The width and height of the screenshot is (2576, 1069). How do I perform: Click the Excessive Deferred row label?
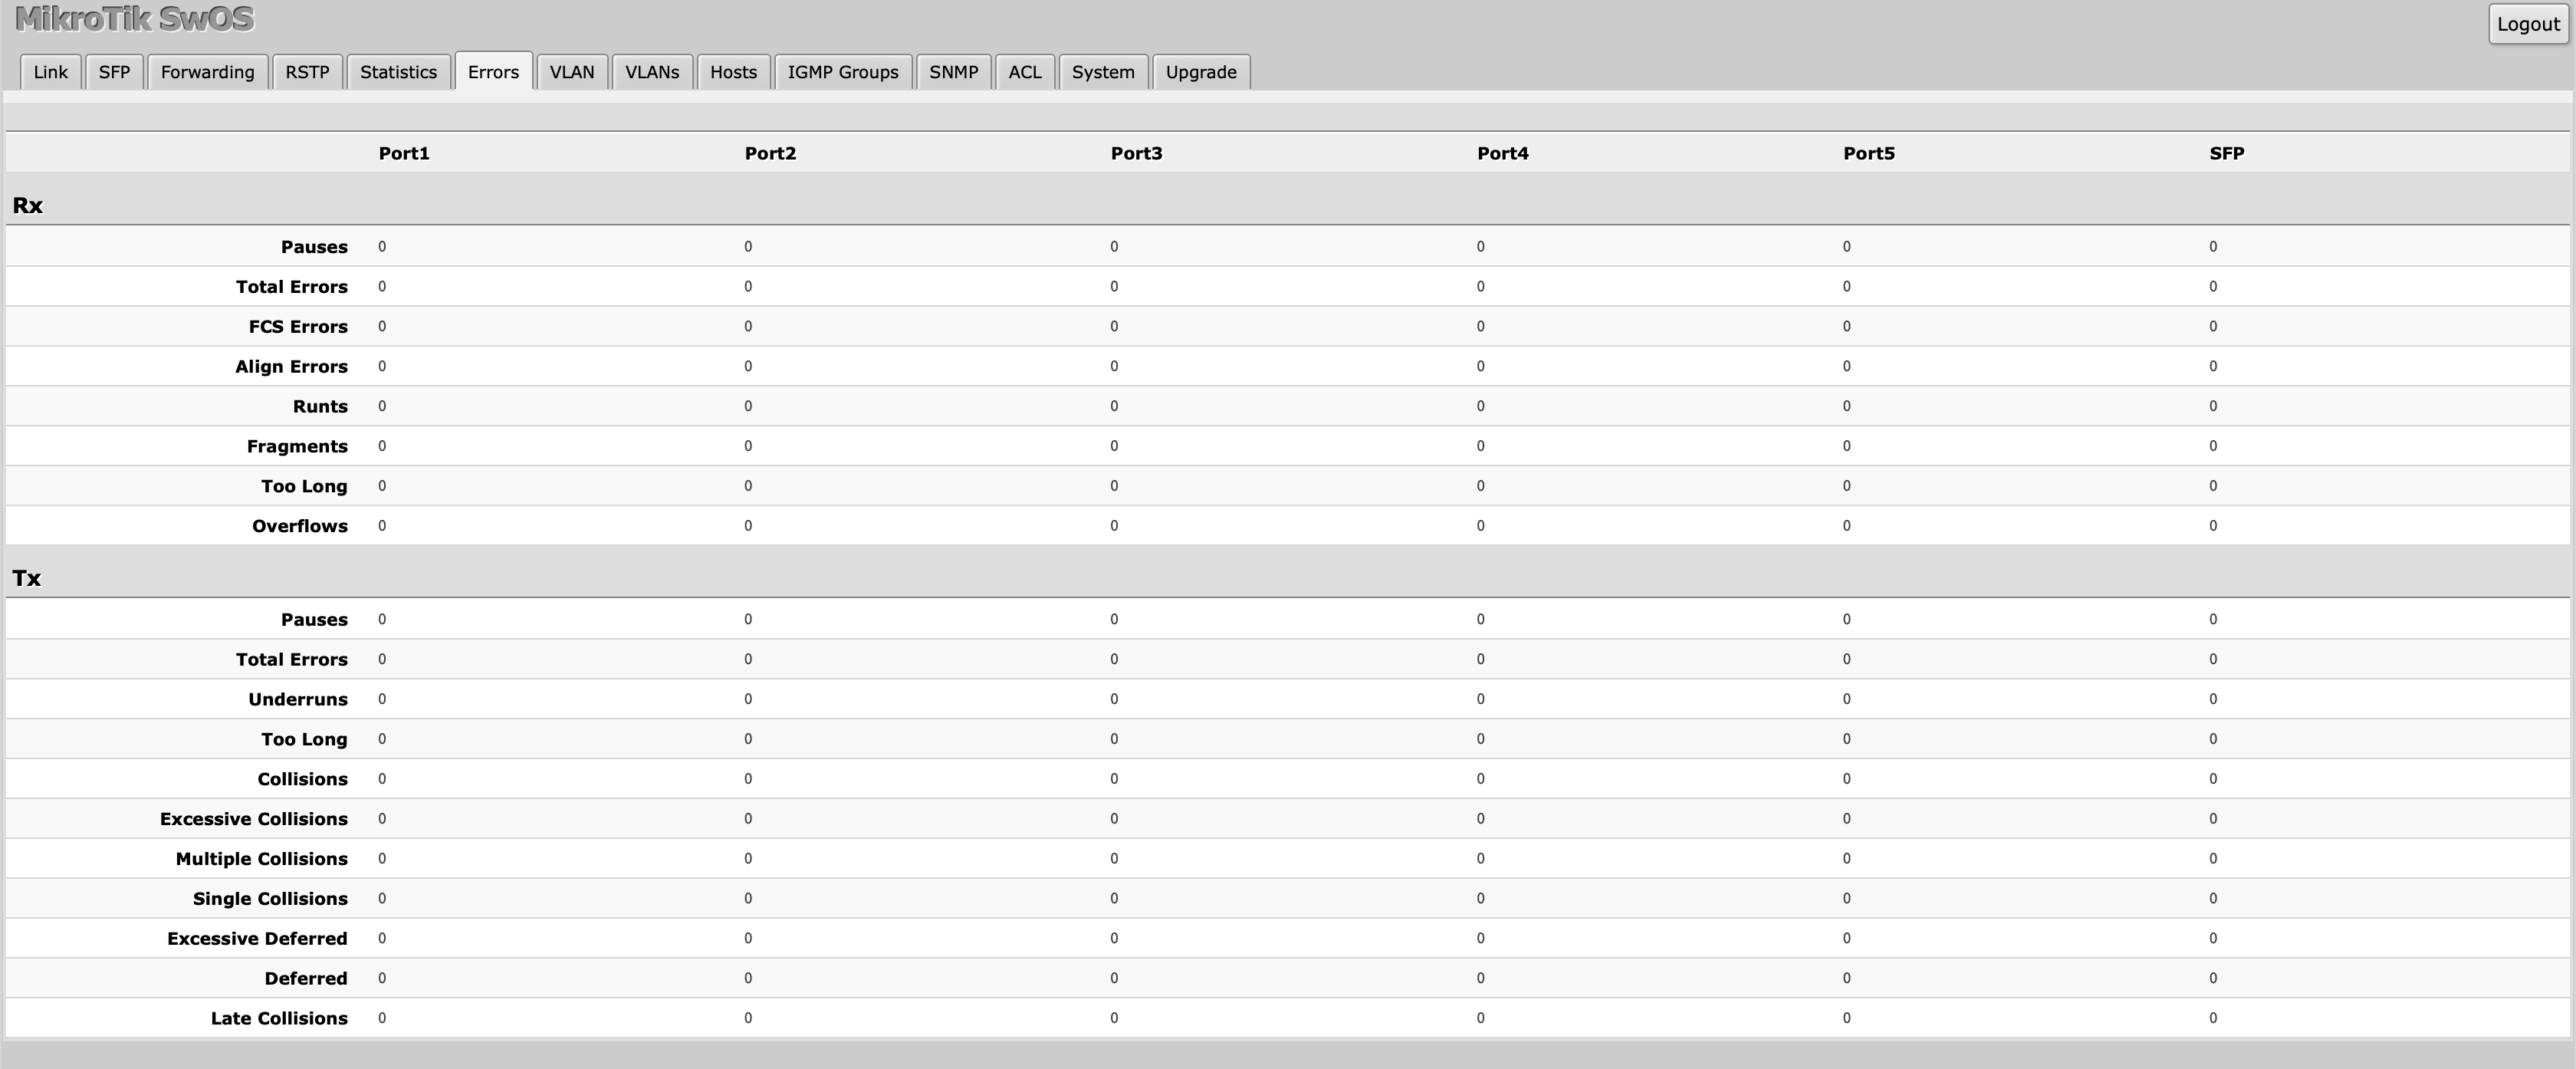[x=257, y=940]
